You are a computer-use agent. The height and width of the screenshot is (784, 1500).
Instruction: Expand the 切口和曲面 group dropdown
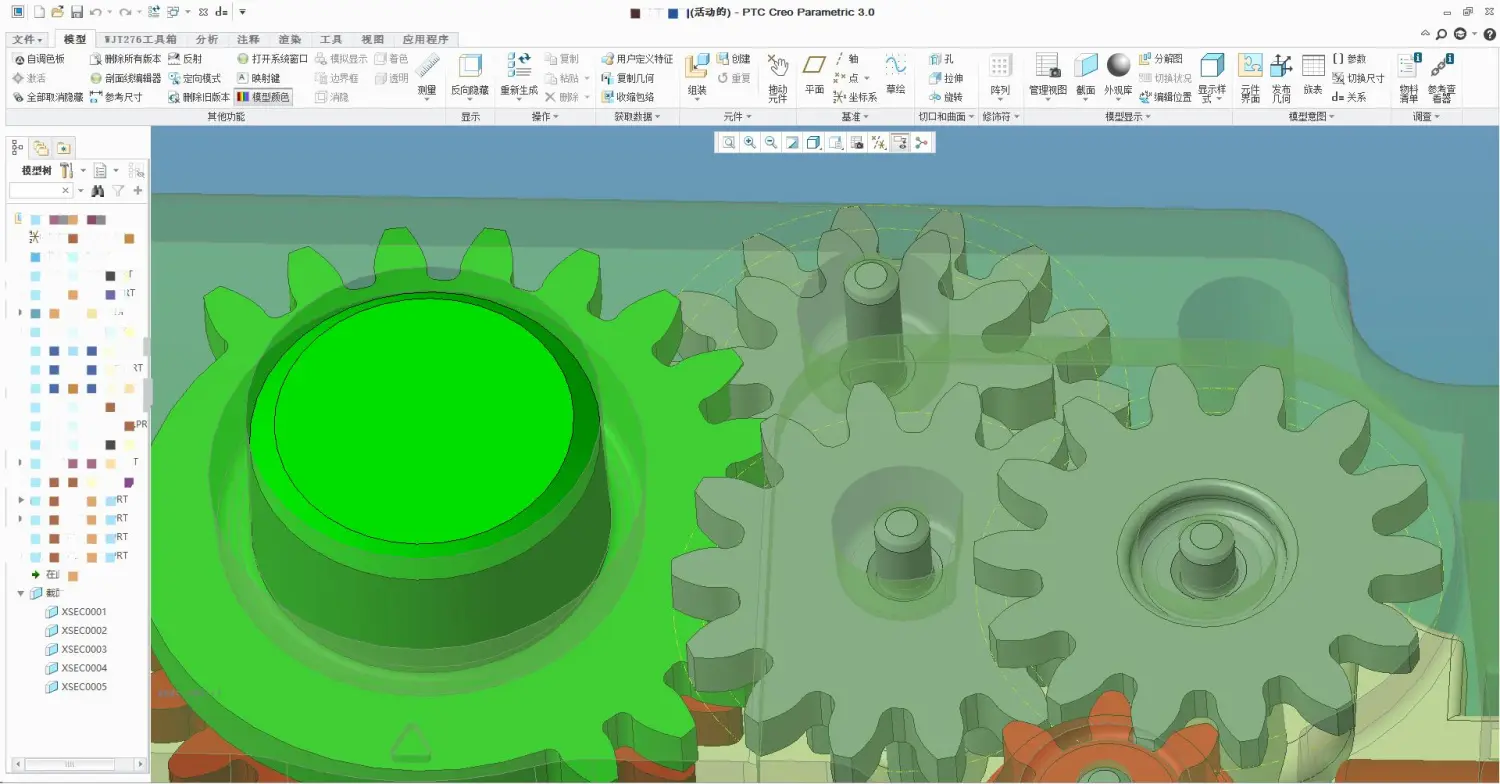pyautogui.click(x=947, y=117)
